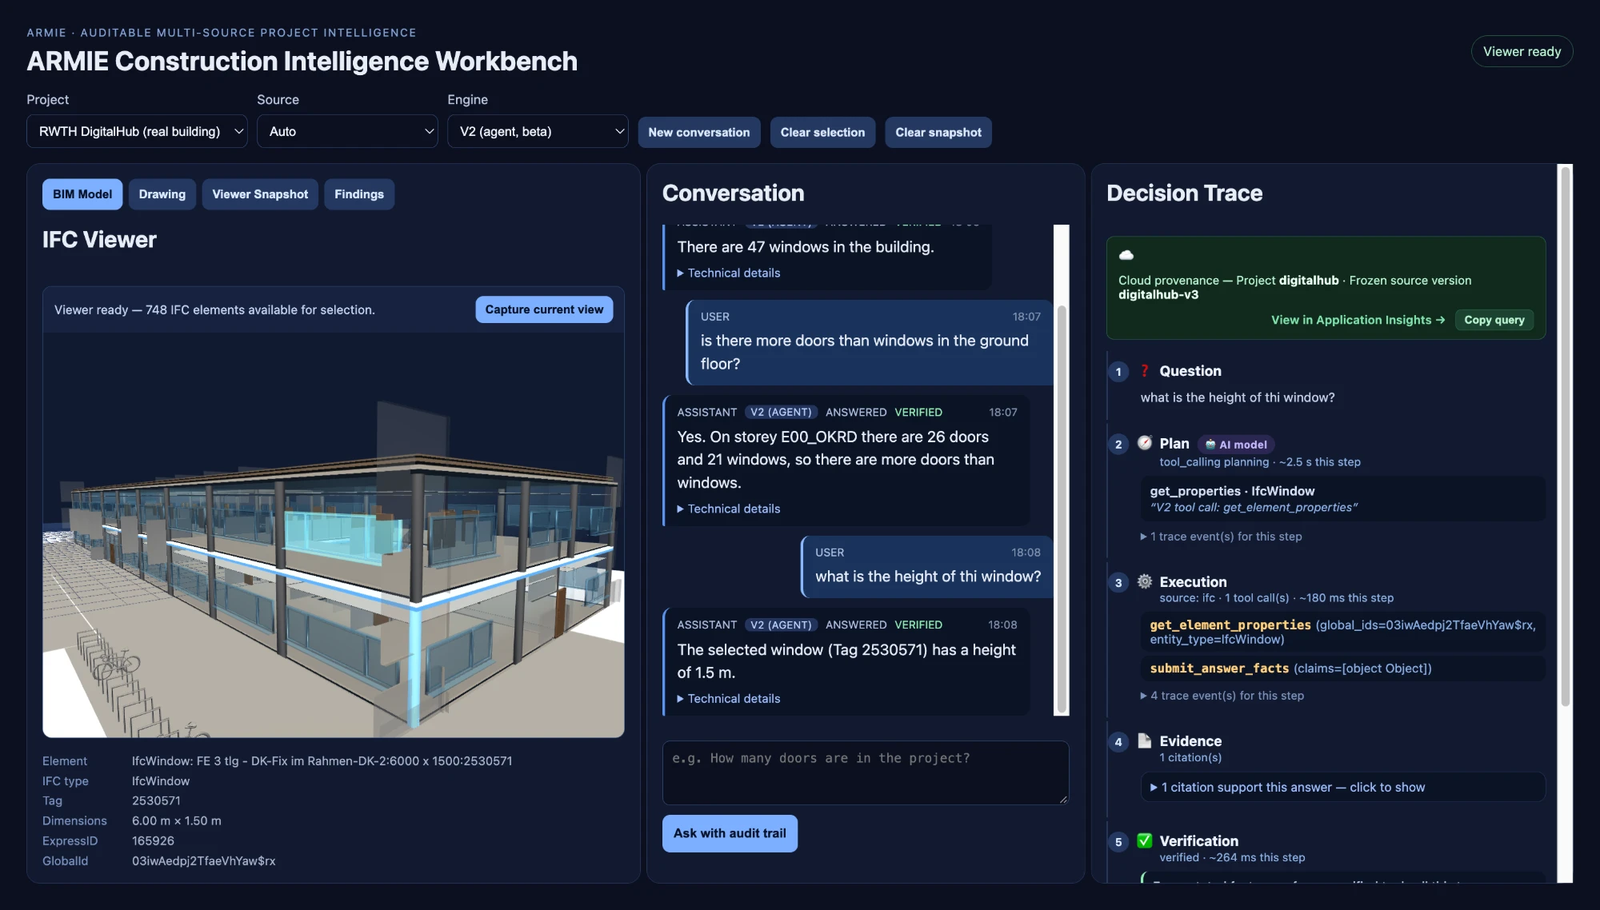Expand 1 trace event(s) for Plan step
The image size is (1600, 910).
1221,537
